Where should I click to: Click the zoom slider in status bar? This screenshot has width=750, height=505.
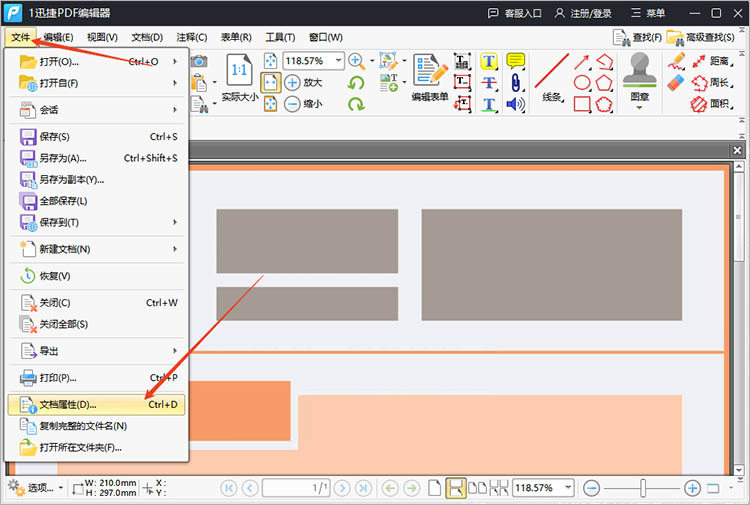point(642,488)
